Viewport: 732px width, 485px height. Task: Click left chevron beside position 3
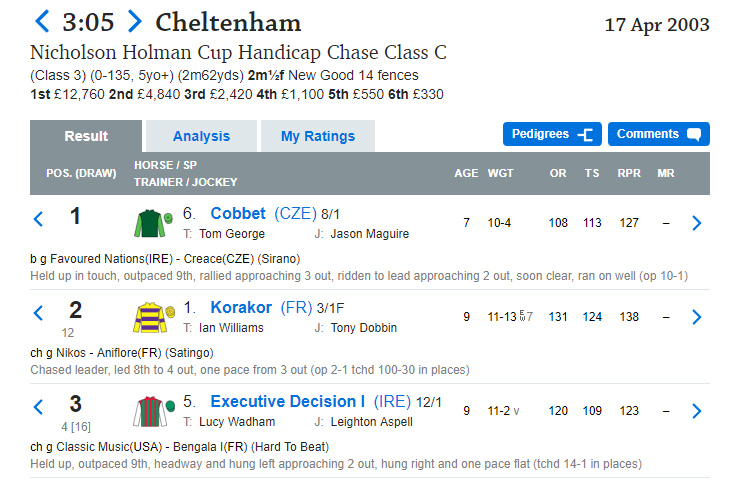point(39,407)
